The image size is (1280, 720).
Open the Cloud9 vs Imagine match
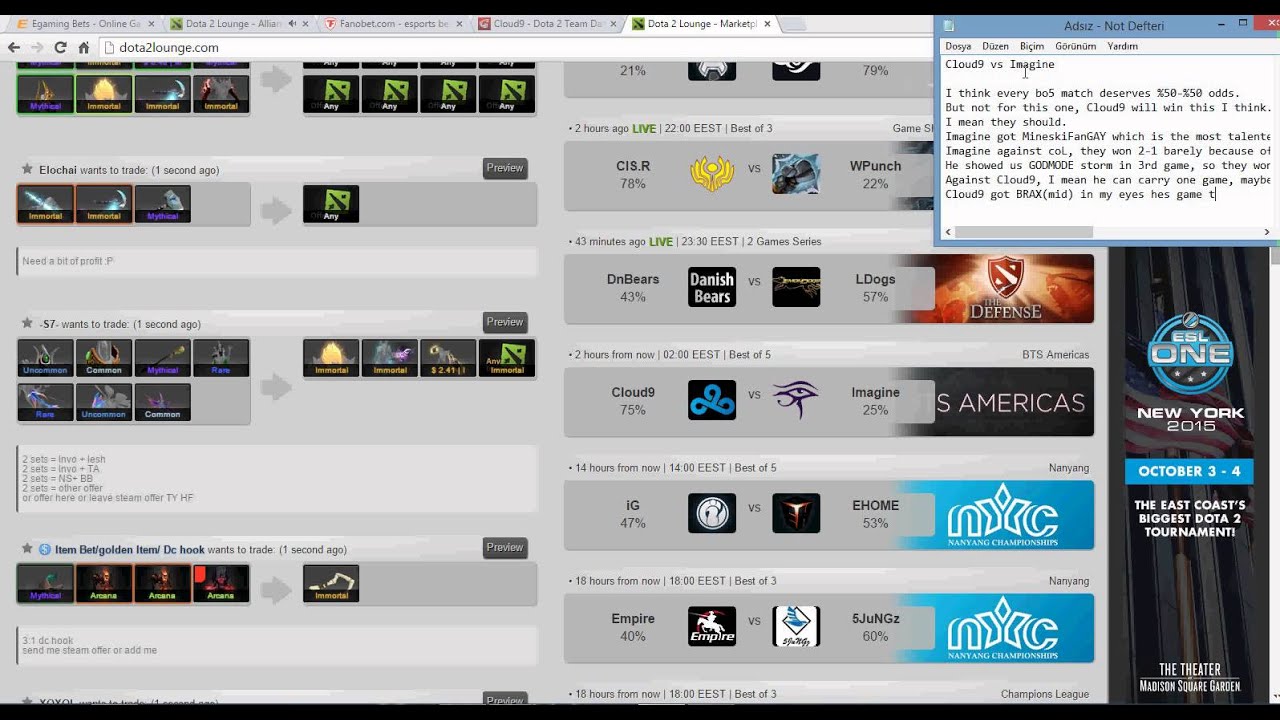829,402
